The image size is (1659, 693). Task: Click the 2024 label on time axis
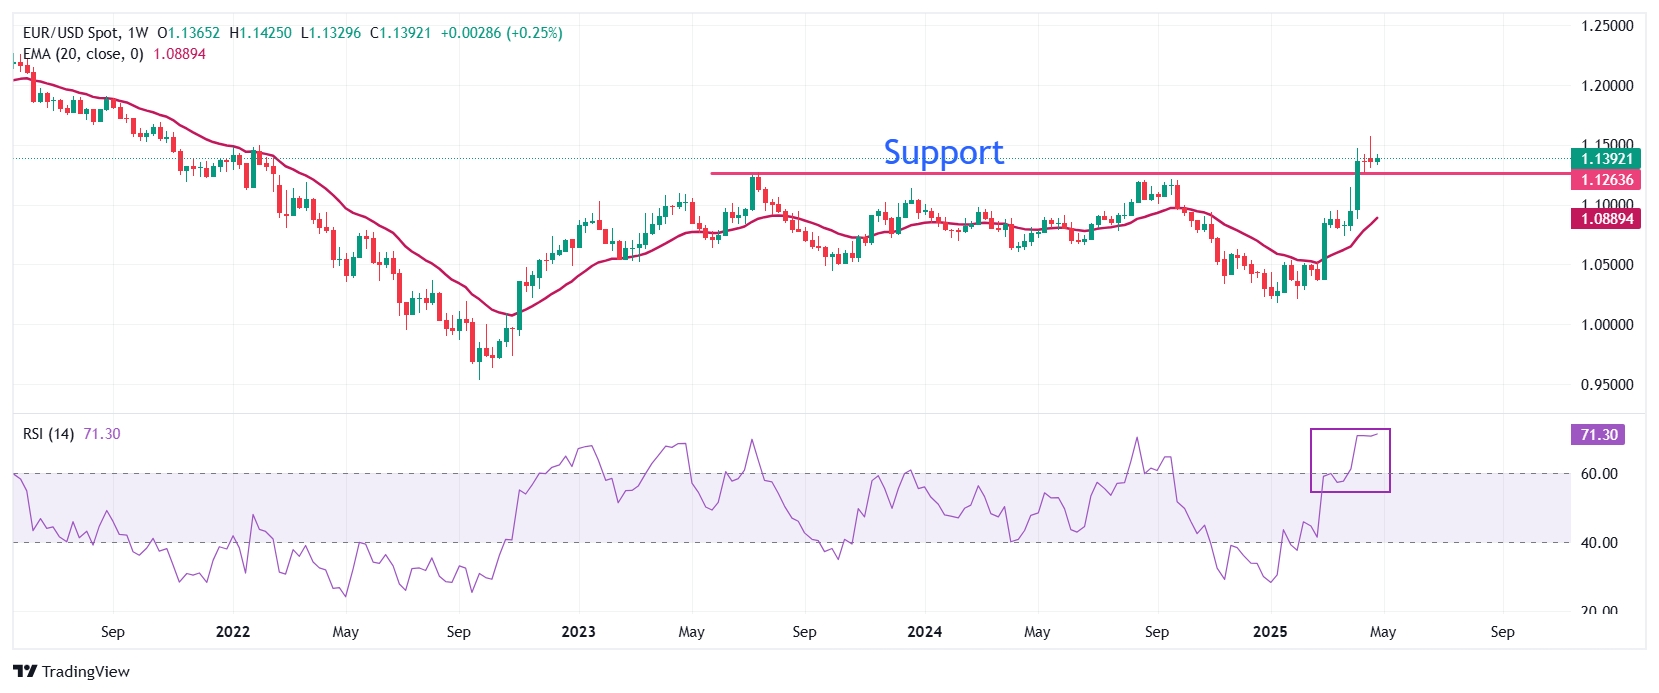(924, 632)
